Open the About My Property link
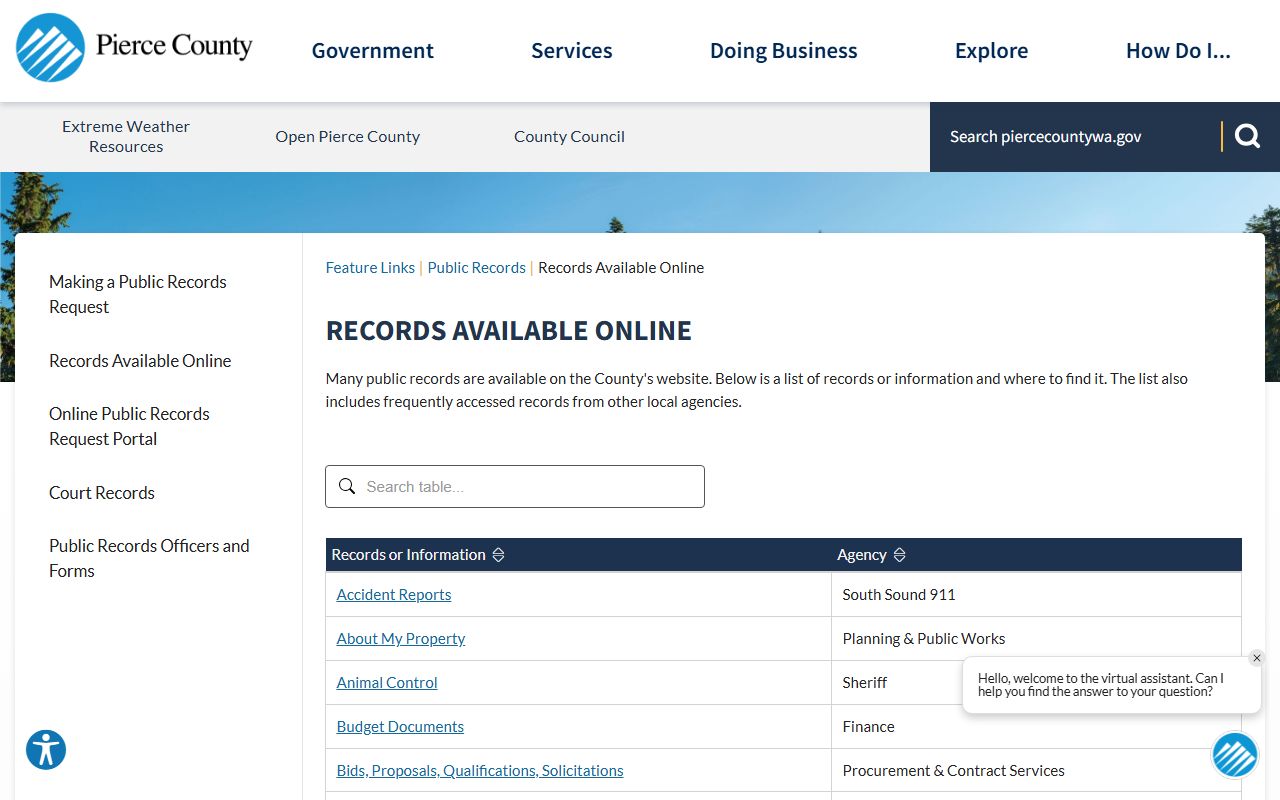1280x800 pixels. point(401,638)
